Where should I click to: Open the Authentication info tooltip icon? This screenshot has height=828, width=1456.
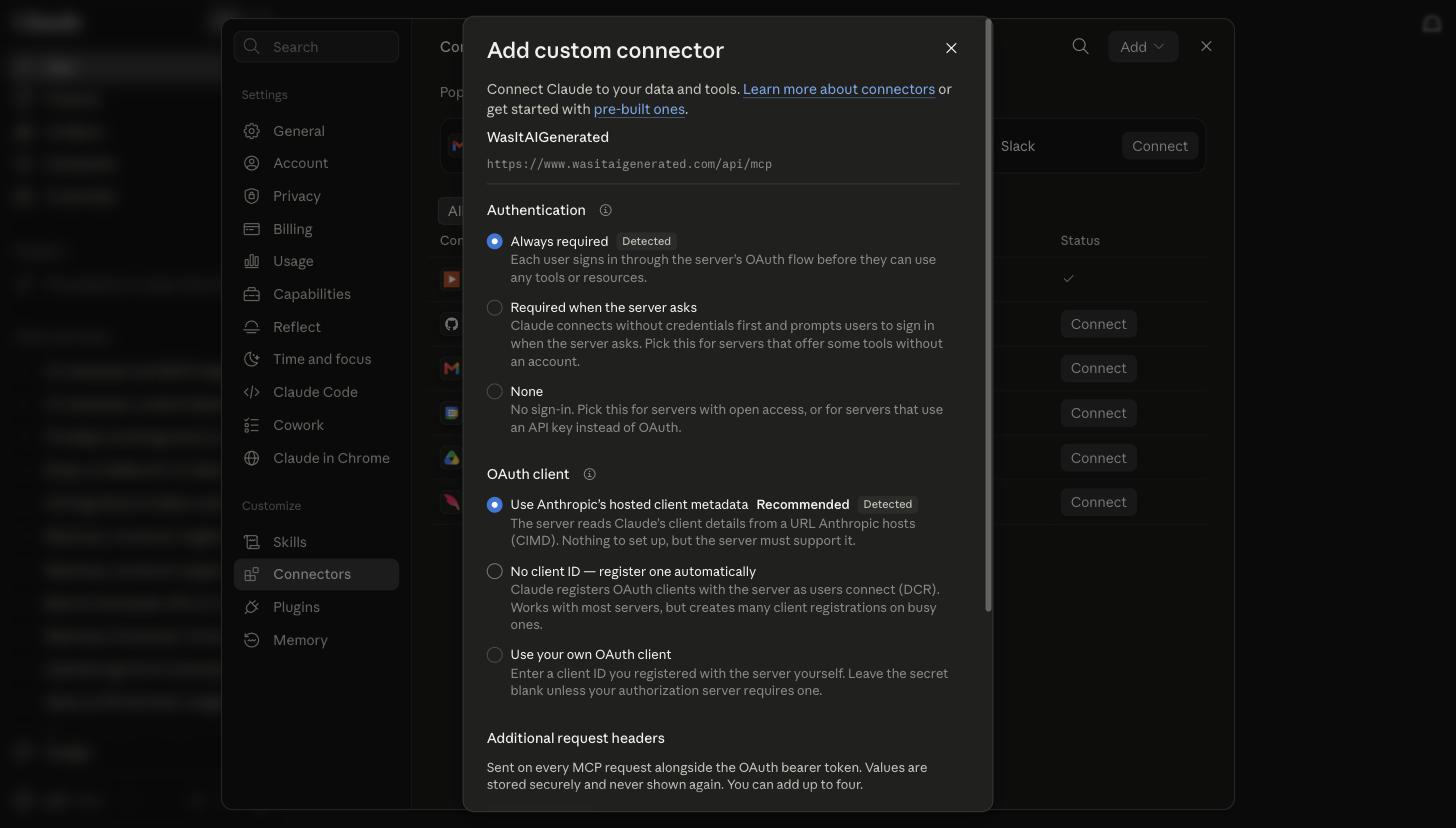pyautogui.click(x=605, y=210)
